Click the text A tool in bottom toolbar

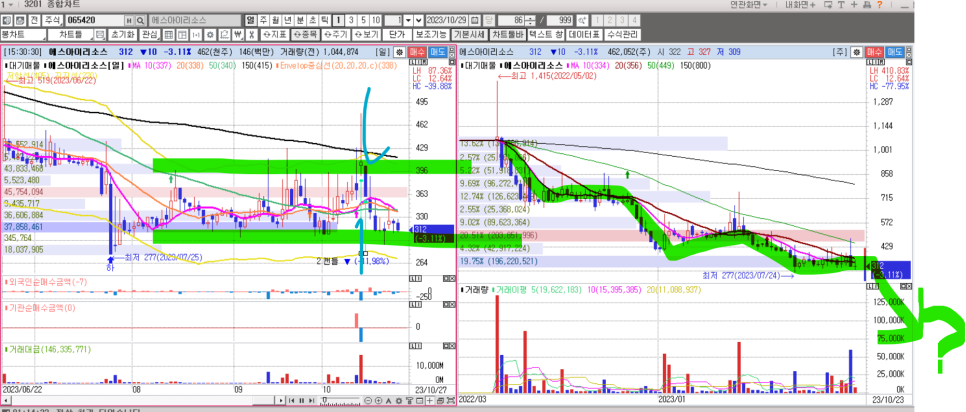pos(389,401)
